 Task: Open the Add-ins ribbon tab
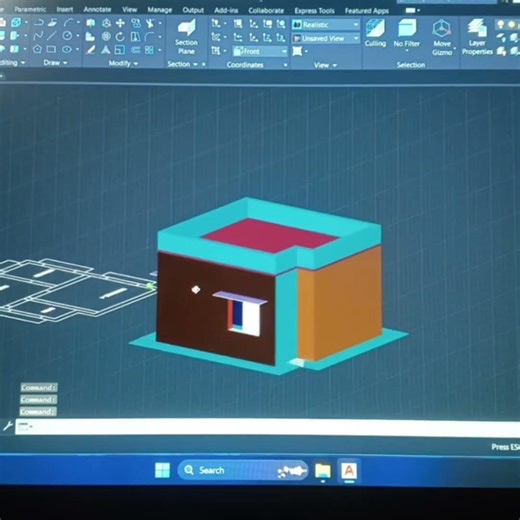click(226, 10)
